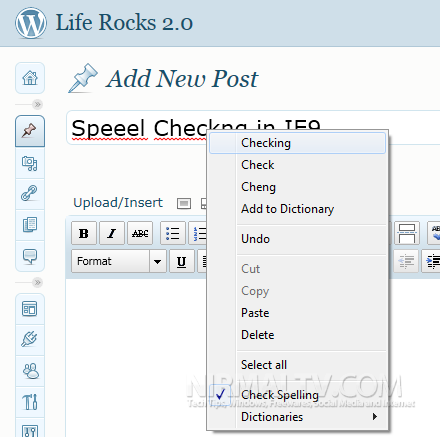Image resolution: width=440 pixels, height=437 pixels.
Task: Select Delete in context menu
Action: [297, 335]
